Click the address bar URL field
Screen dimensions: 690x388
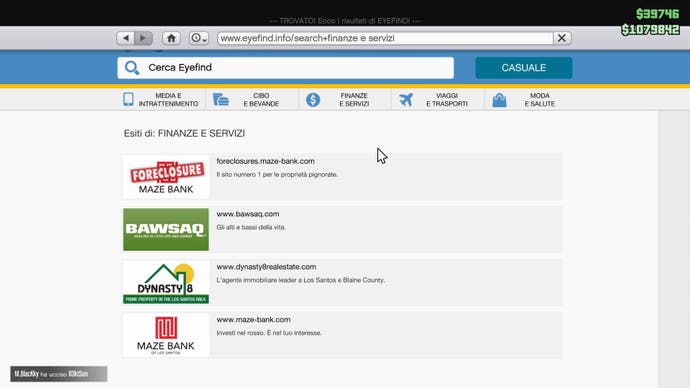[x=385, y=38]
